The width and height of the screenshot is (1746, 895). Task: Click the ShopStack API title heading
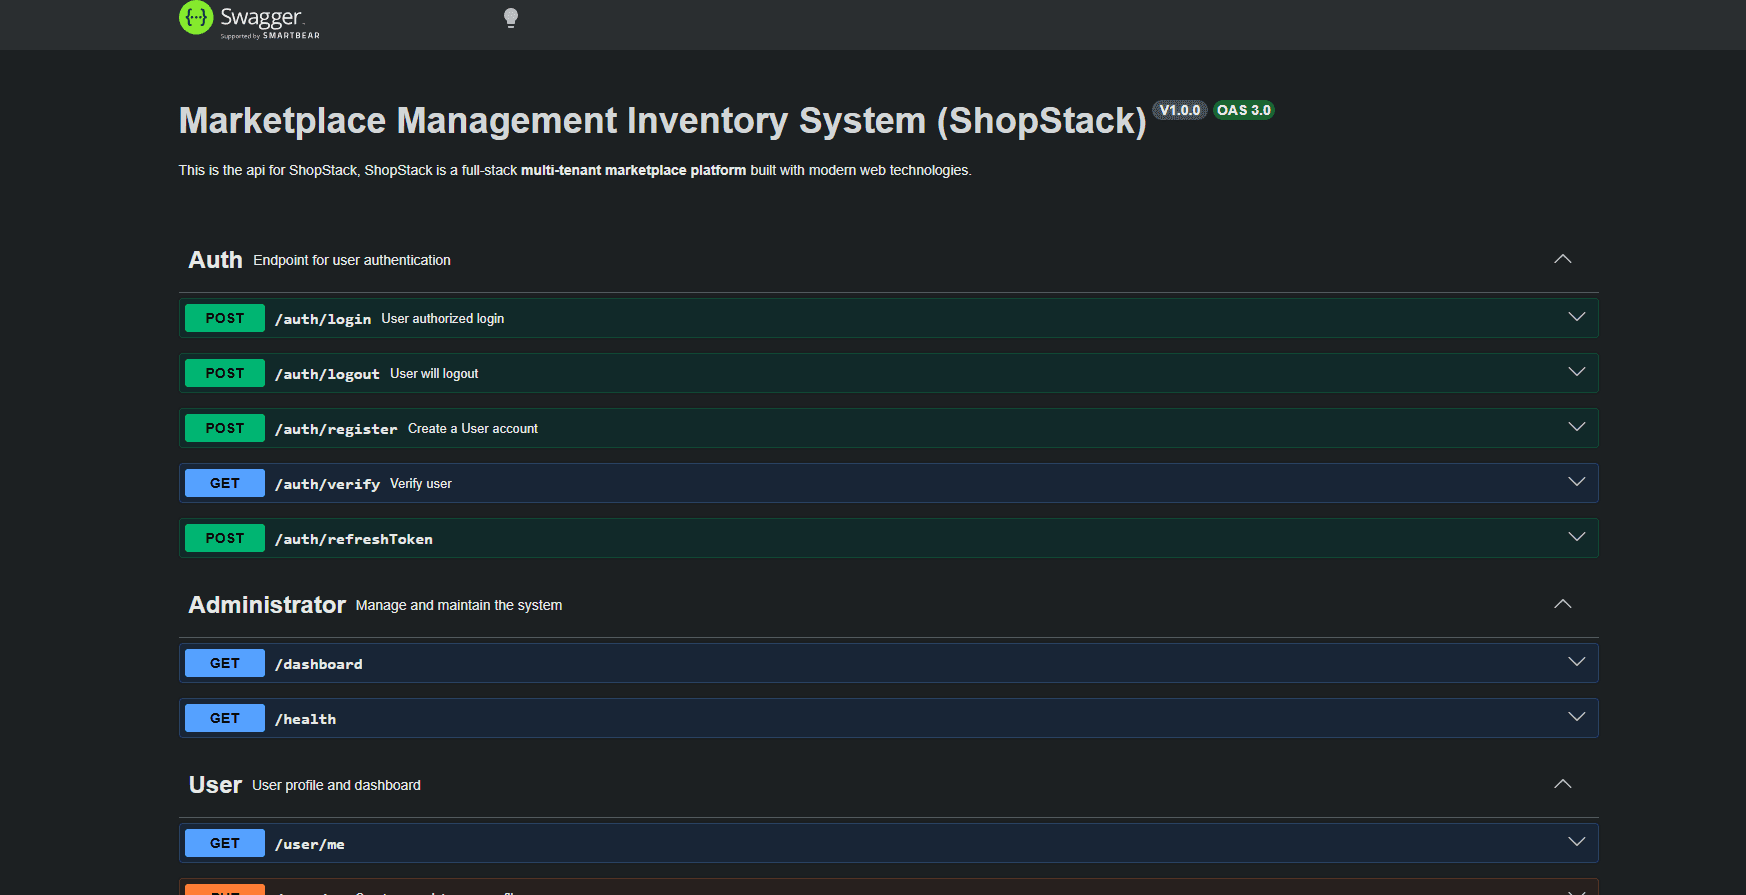click(663, 121)
